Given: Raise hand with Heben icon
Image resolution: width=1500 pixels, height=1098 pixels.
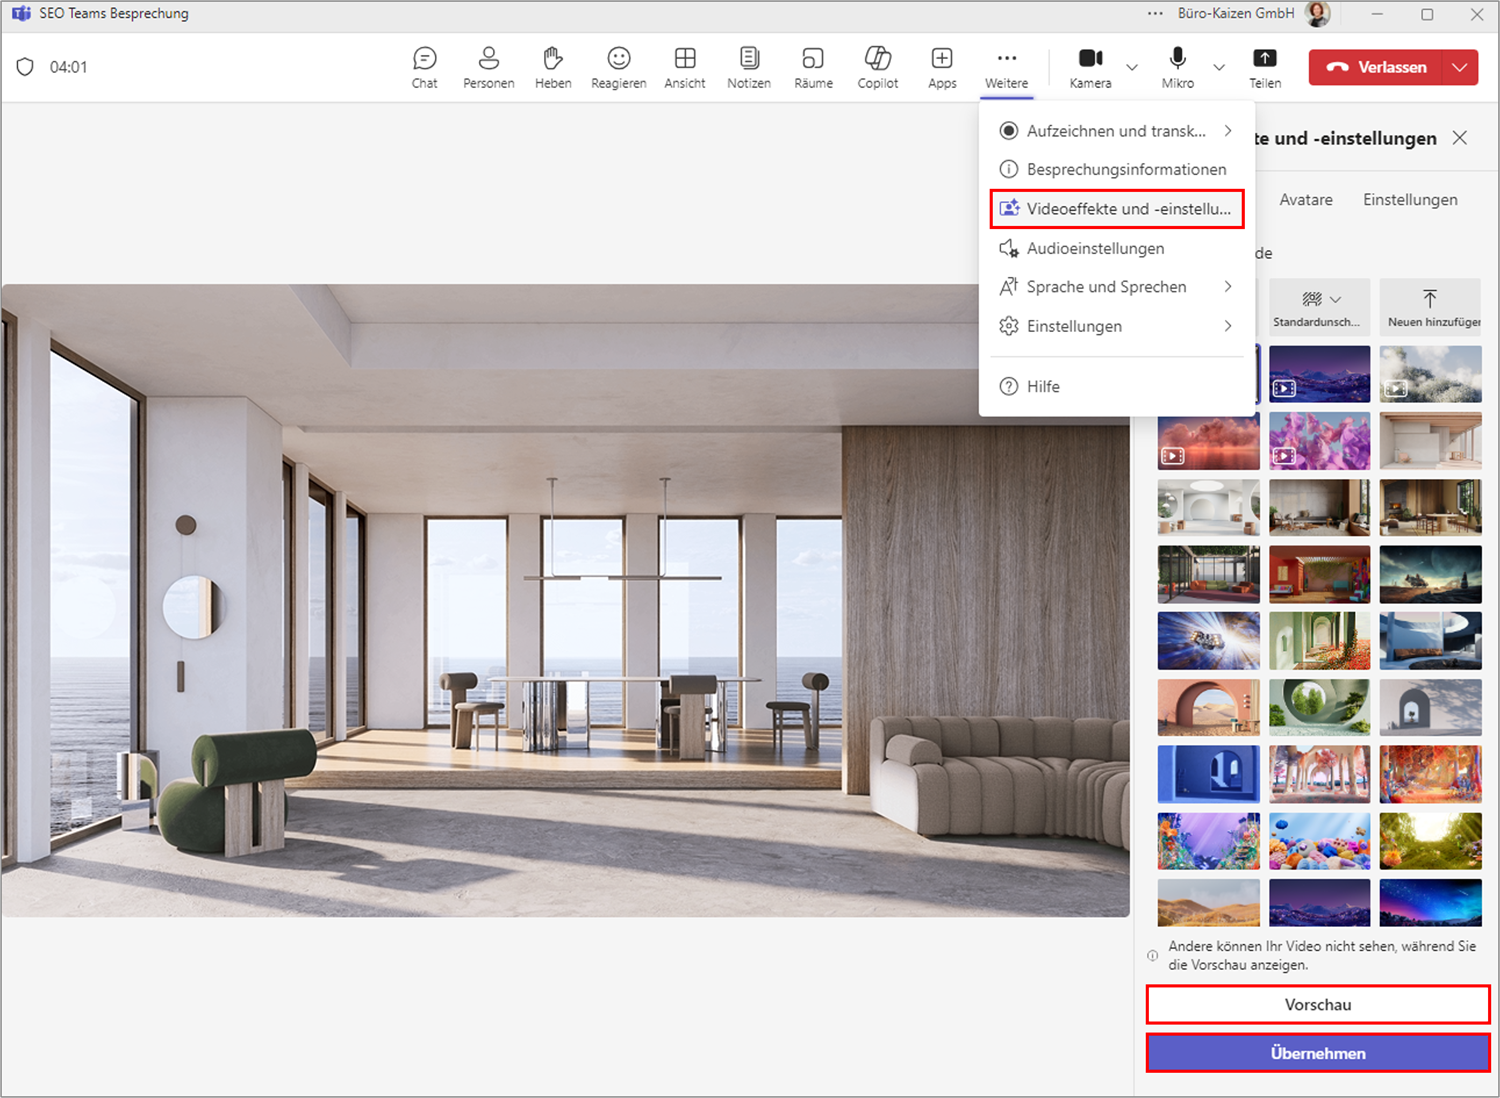Looking at the screenshot, I should 553,67.
